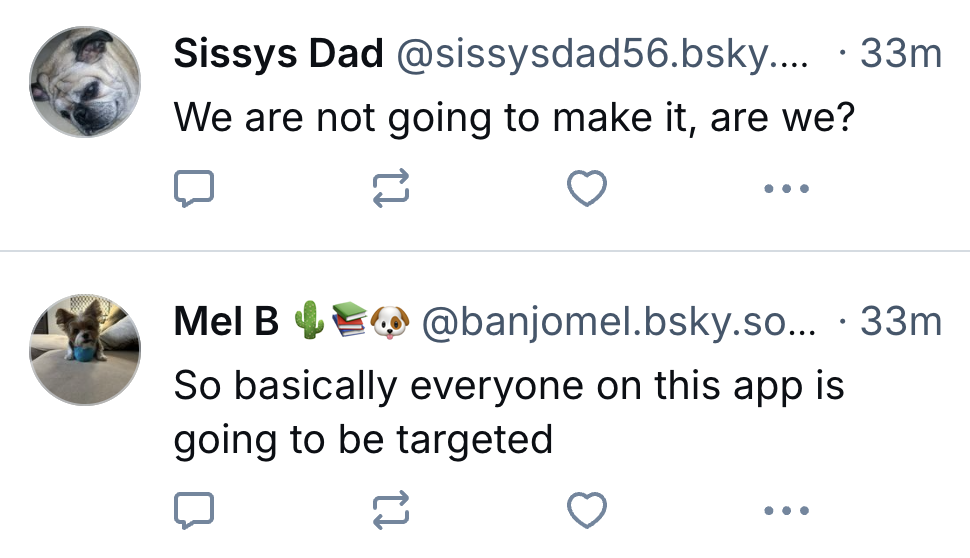Open Sissys Dad's bulldog profile avatar
The width and height of the screenshot is (970, 558).
tap(85, 82)
